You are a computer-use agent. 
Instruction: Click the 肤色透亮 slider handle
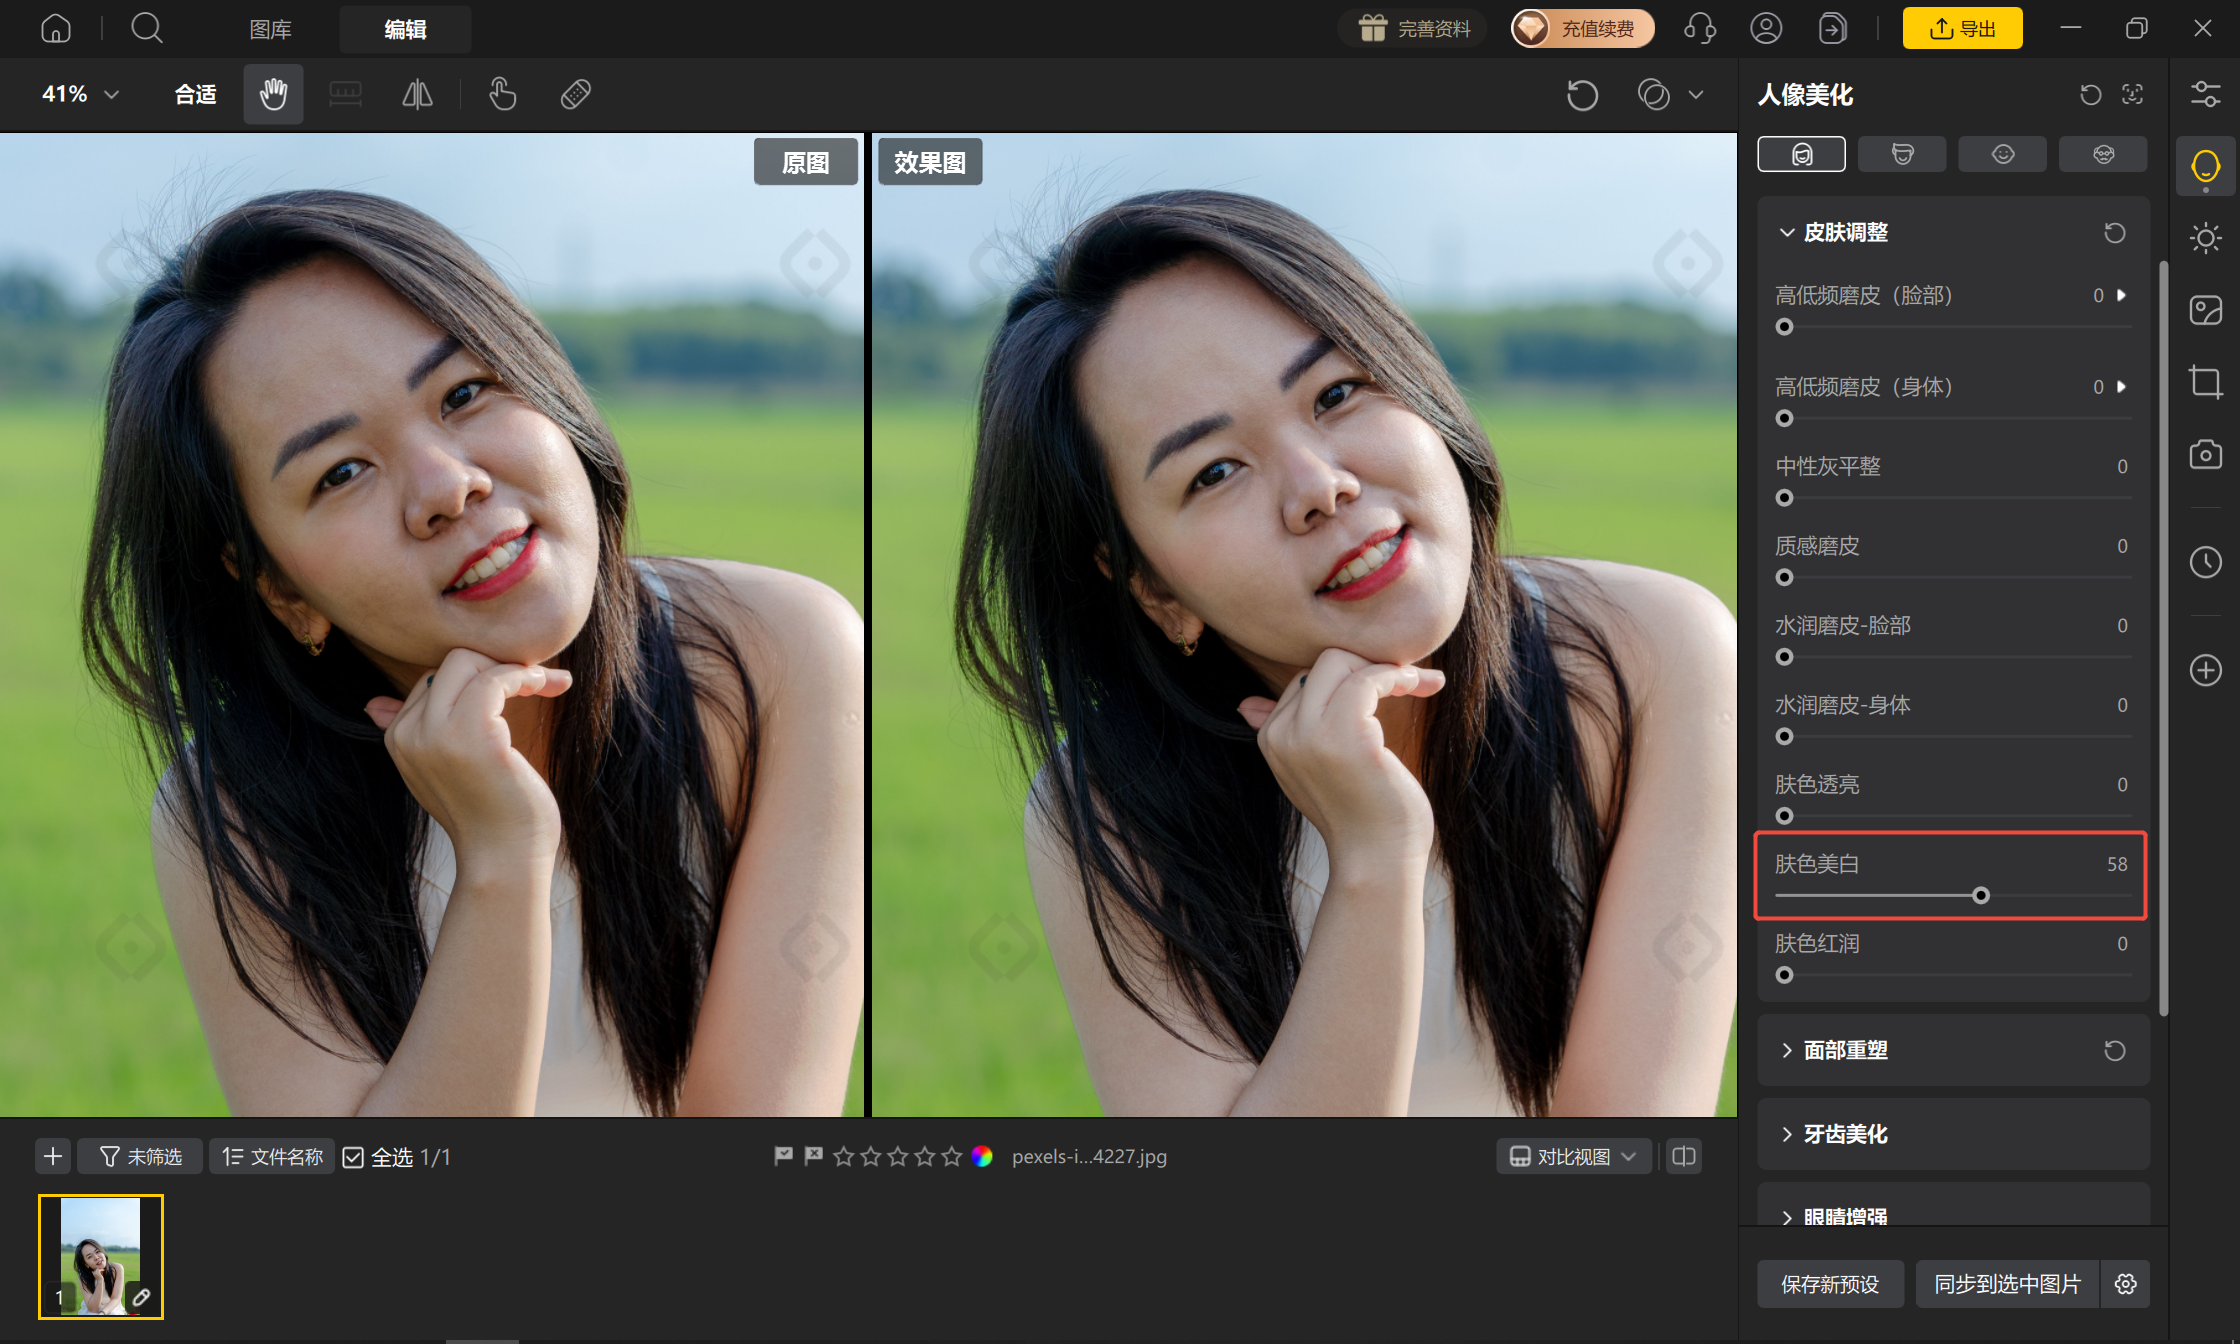(1784, 817)
